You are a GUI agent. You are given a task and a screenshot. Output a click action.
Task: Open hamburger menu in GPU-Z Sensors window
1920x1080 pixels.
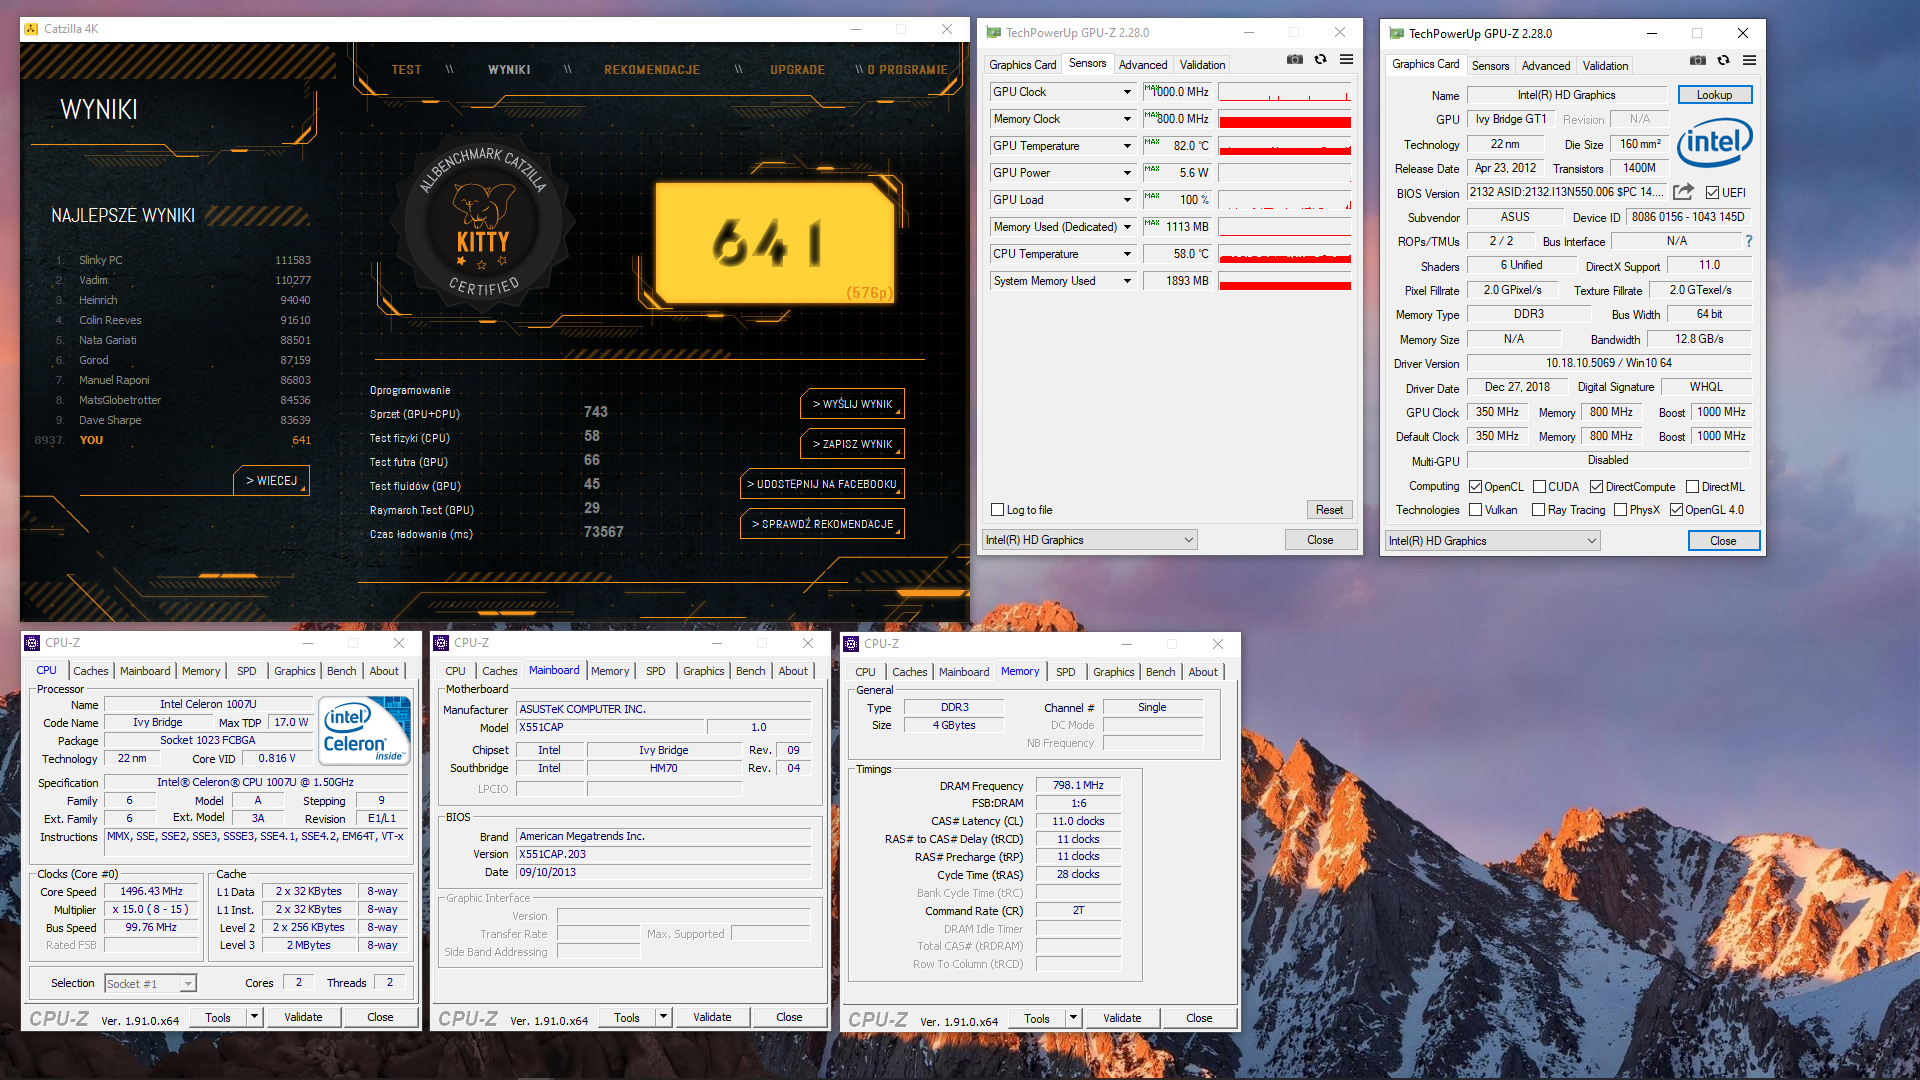point(1346,60)
